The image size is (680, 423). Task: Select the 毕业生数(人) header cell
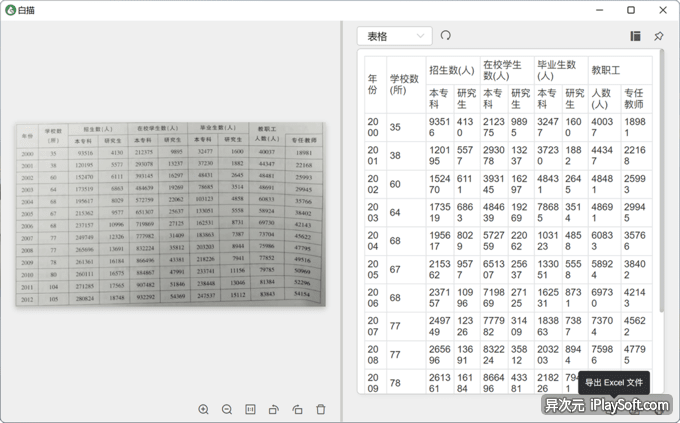561,70
